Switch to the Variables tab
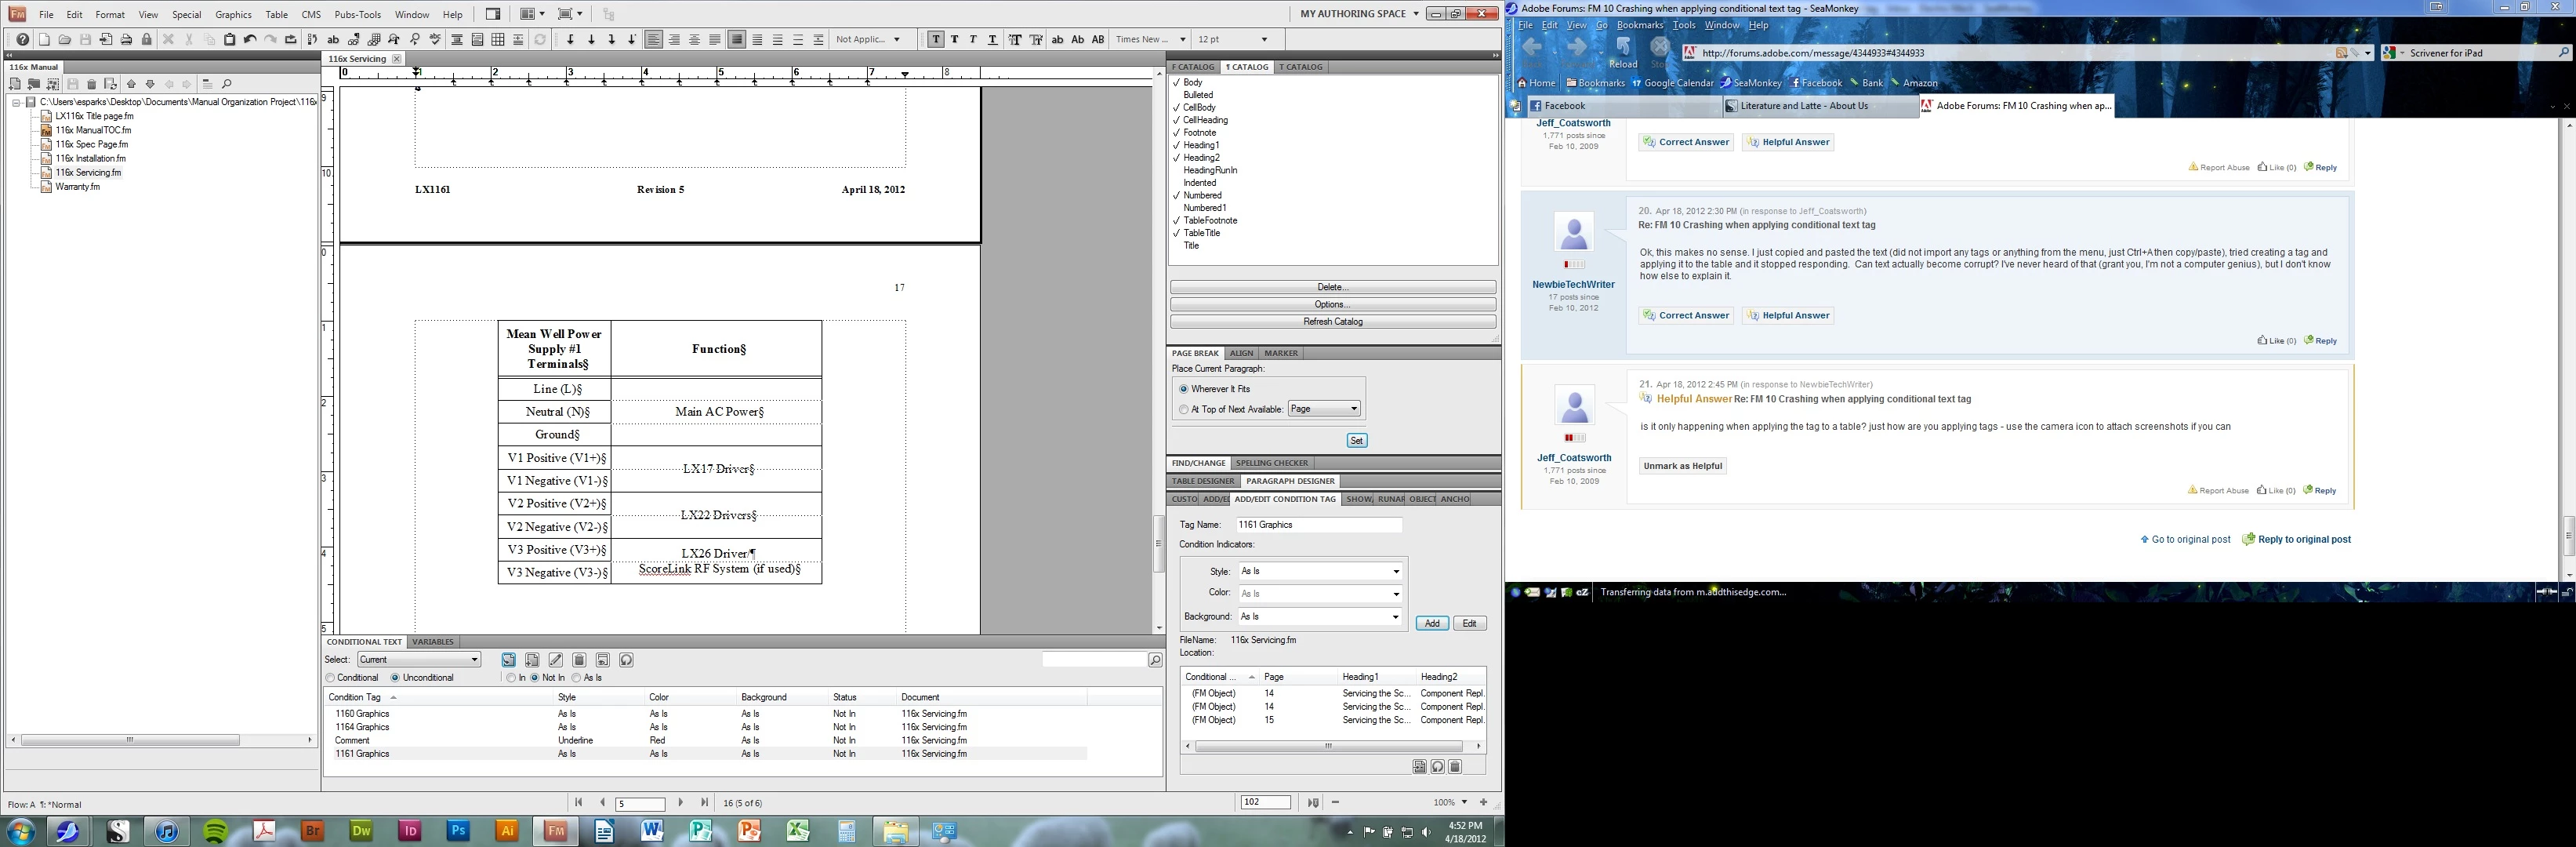Image resolution: width=2576 pixels, height=847 pixels. [x=432, y=642]
